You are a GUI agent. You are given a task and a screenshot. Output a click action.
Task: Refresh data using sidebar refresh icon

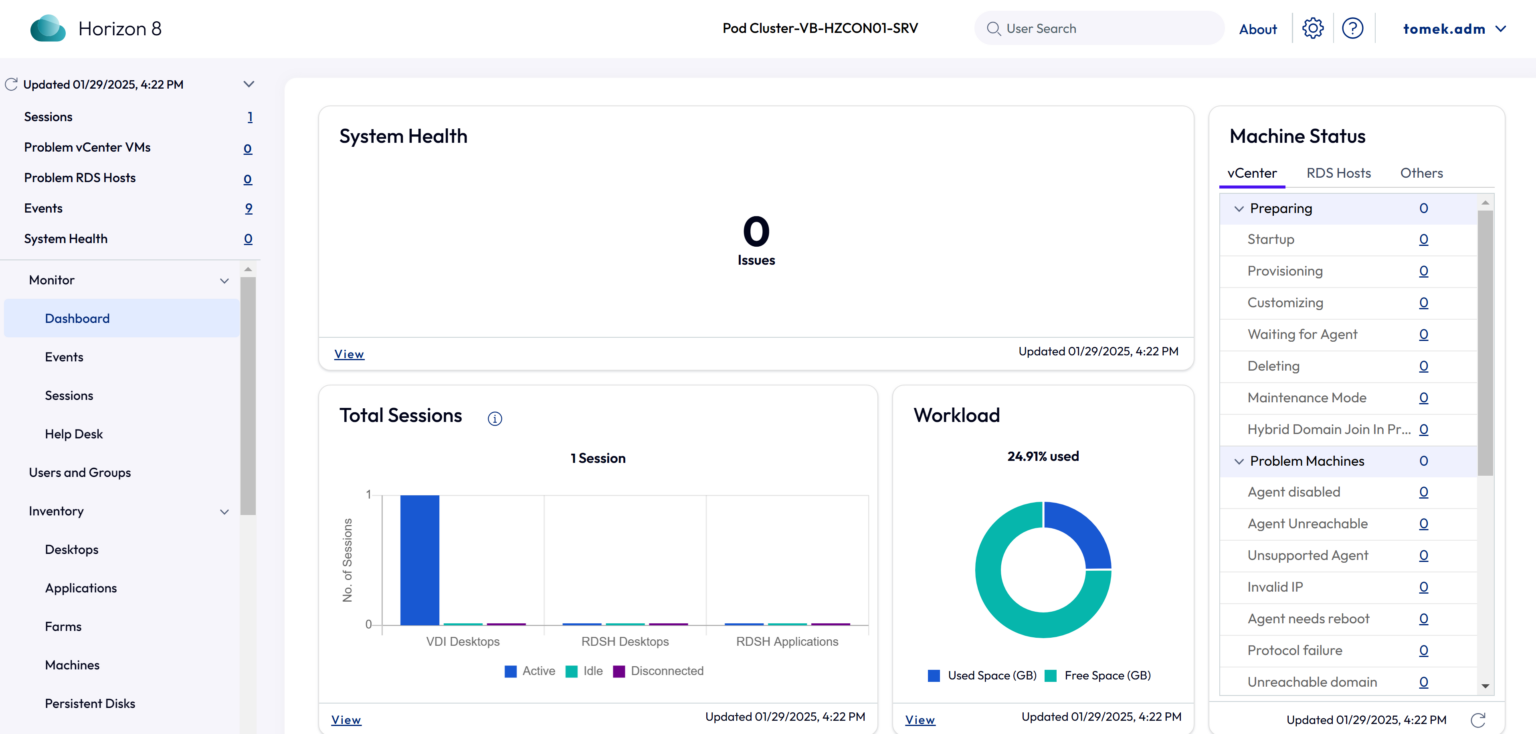(x=10, y=84)
